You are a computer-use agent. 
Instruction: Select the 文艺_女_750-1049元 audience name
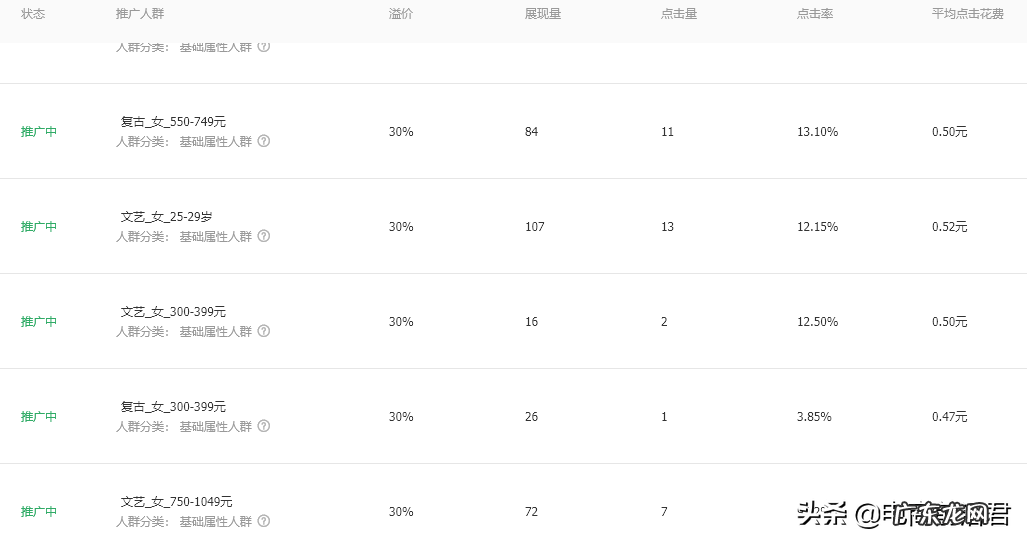pos(176,502)
